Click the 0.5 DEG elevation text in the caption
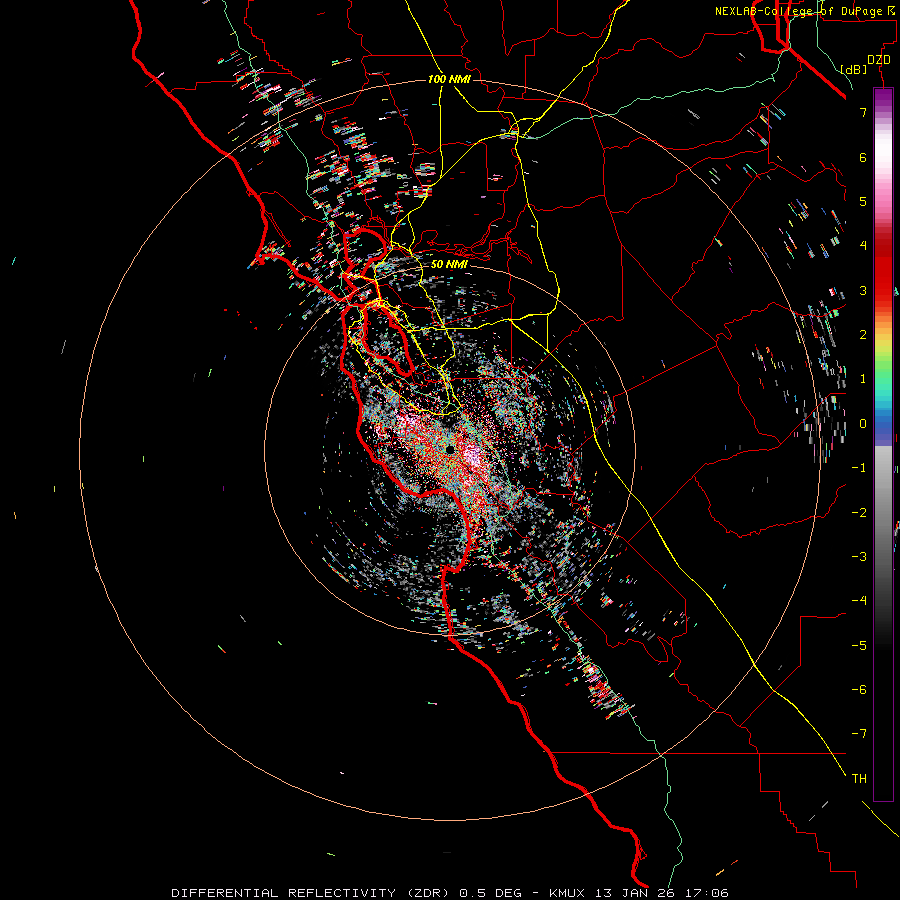The height and width of the screenshot is (900, 900). coord(491,893)
